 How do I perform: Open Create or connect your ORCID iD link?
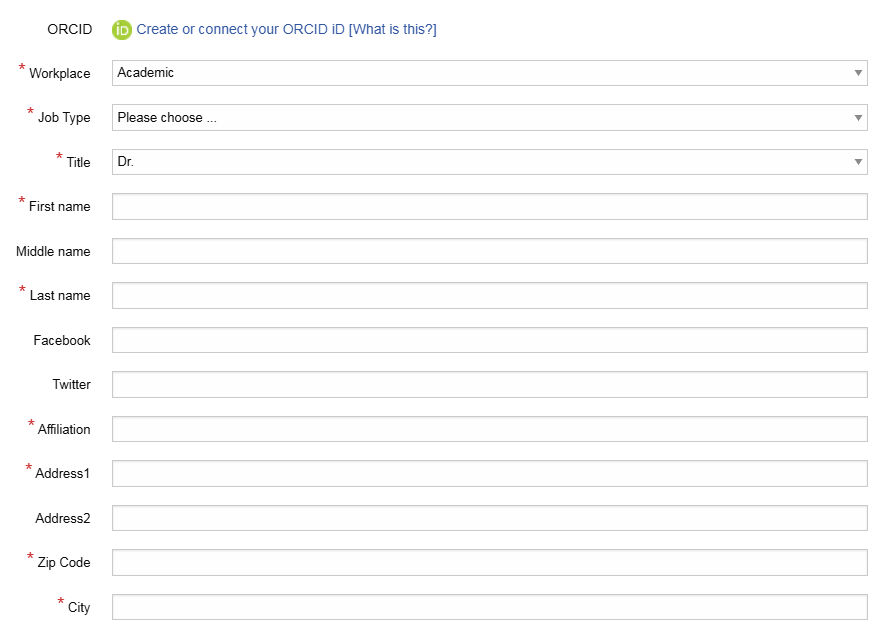click(240, 30)
